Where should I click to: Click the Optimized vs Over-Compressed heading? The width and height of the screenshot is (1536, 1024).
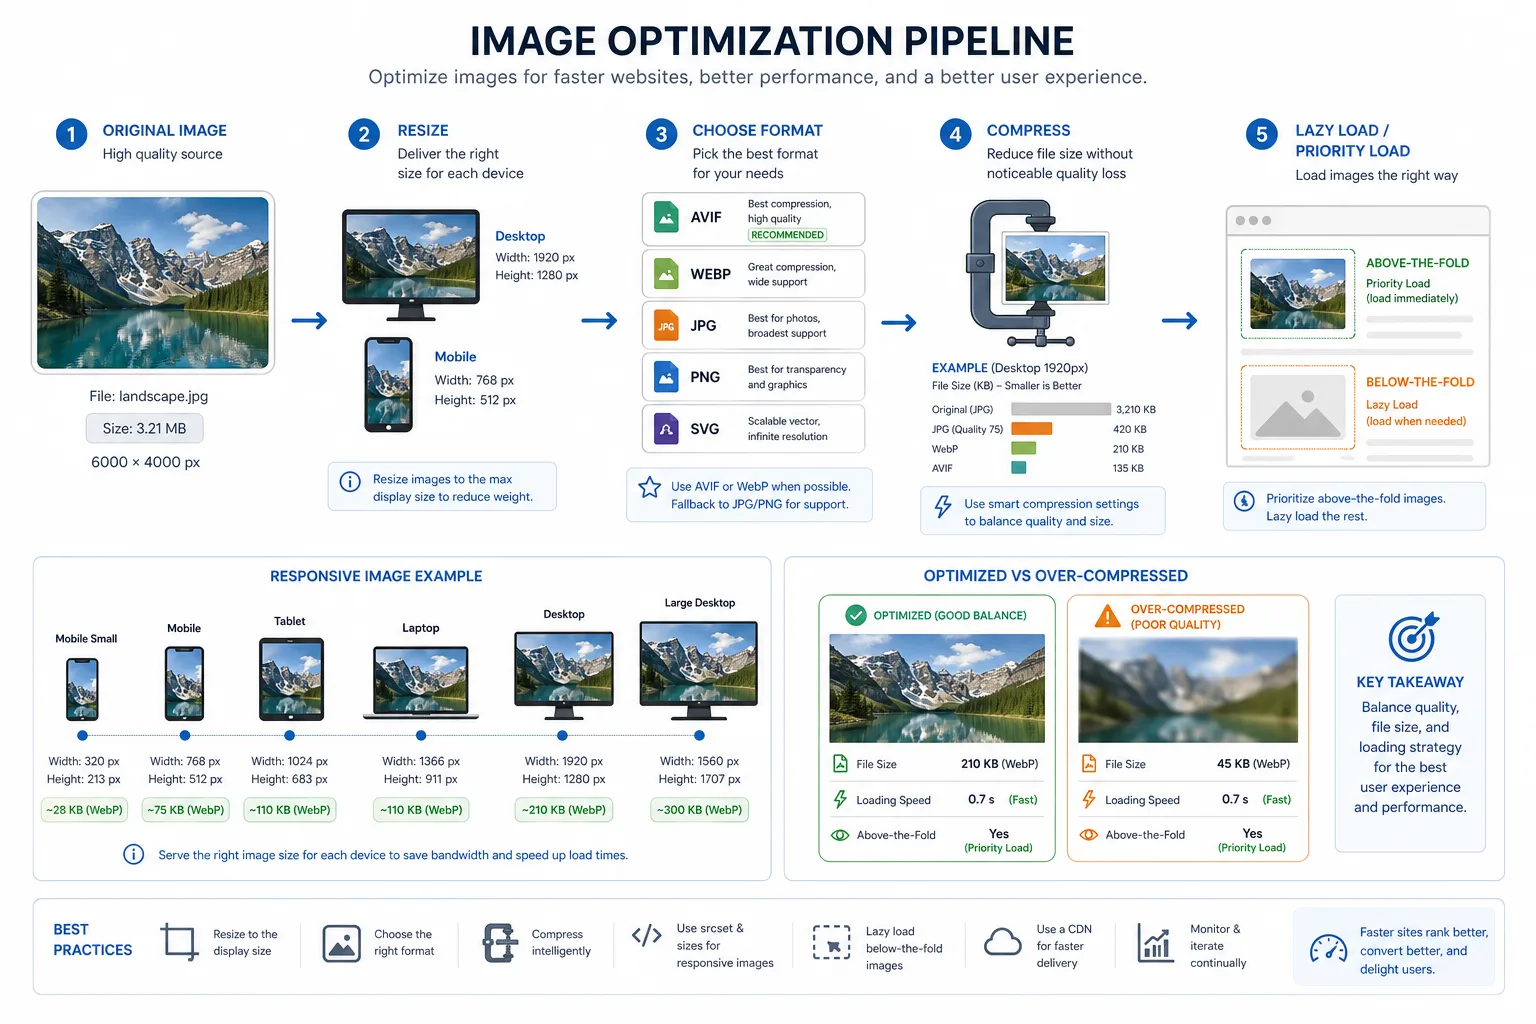1056,576
